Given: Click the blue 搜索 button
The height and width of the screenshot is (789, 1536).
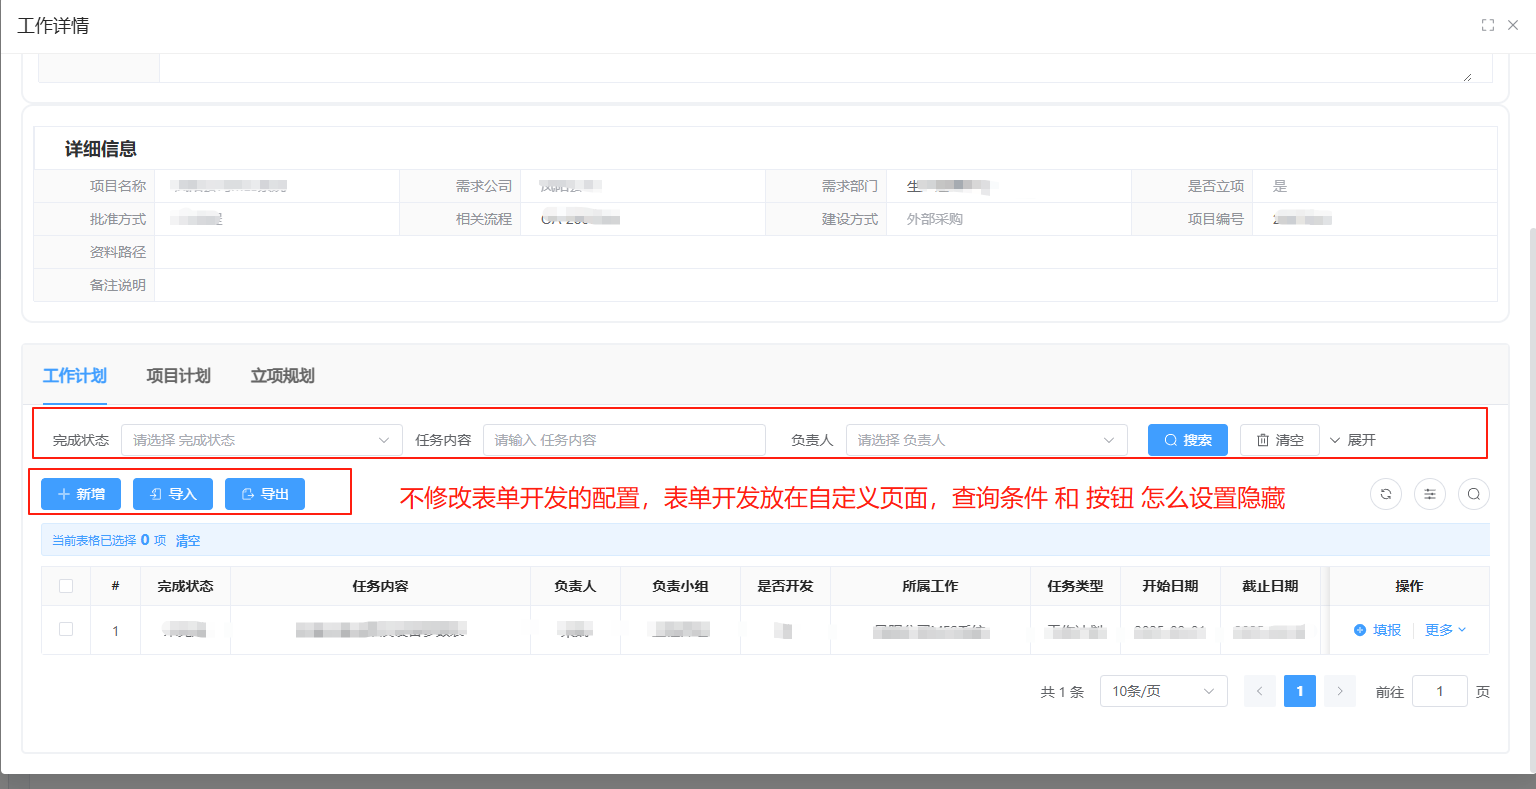Looking at the screenshot, I should [x=1187, y=440].
